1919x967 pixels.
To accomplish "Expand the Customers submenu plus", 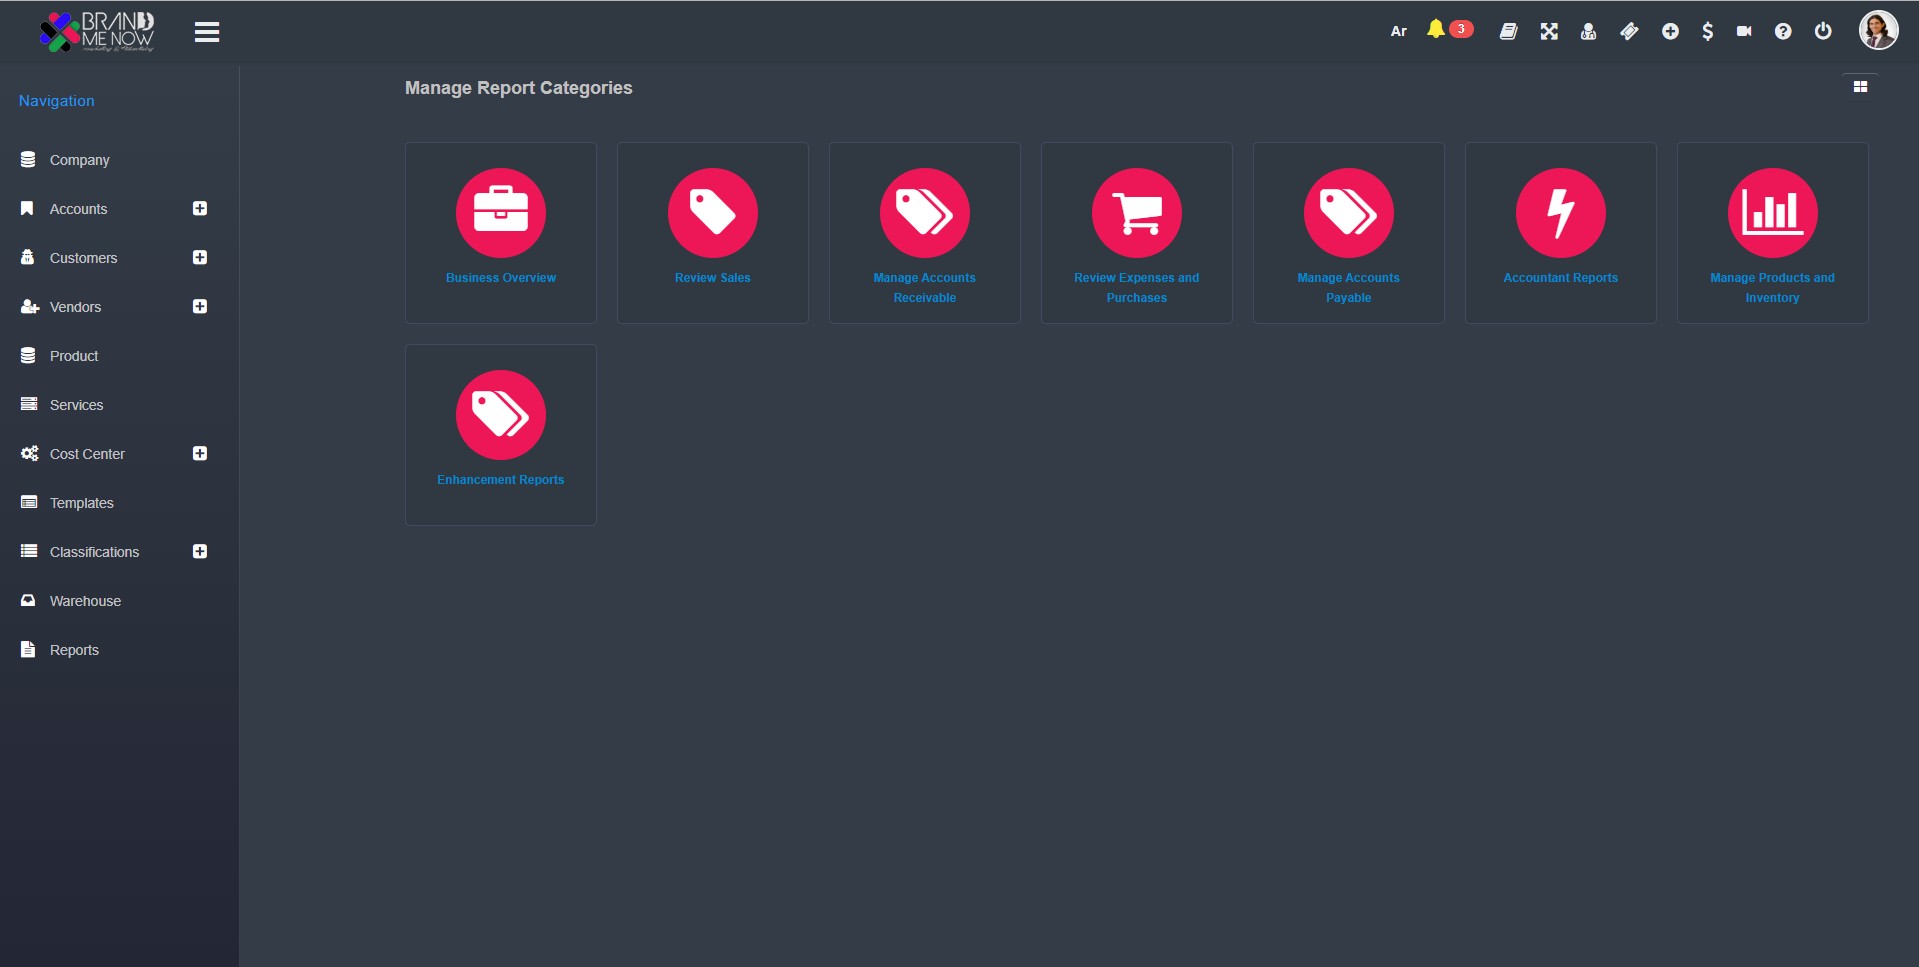I will click(x=200, y=258).
